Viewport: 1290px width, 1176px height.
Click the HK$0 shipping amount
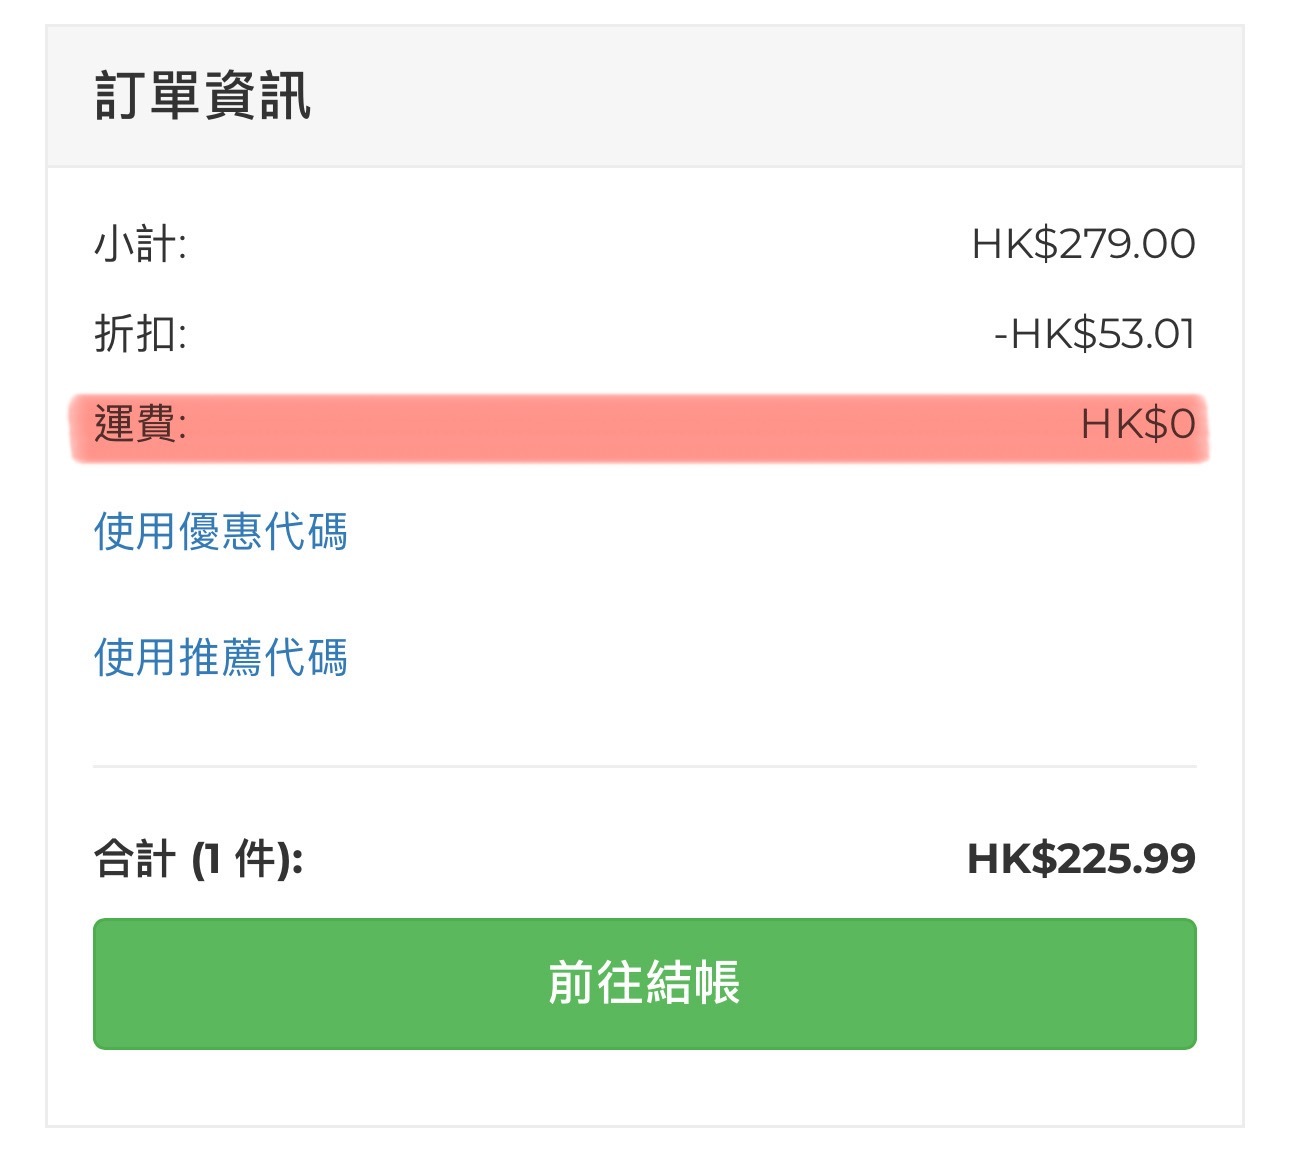[1138, 425]
